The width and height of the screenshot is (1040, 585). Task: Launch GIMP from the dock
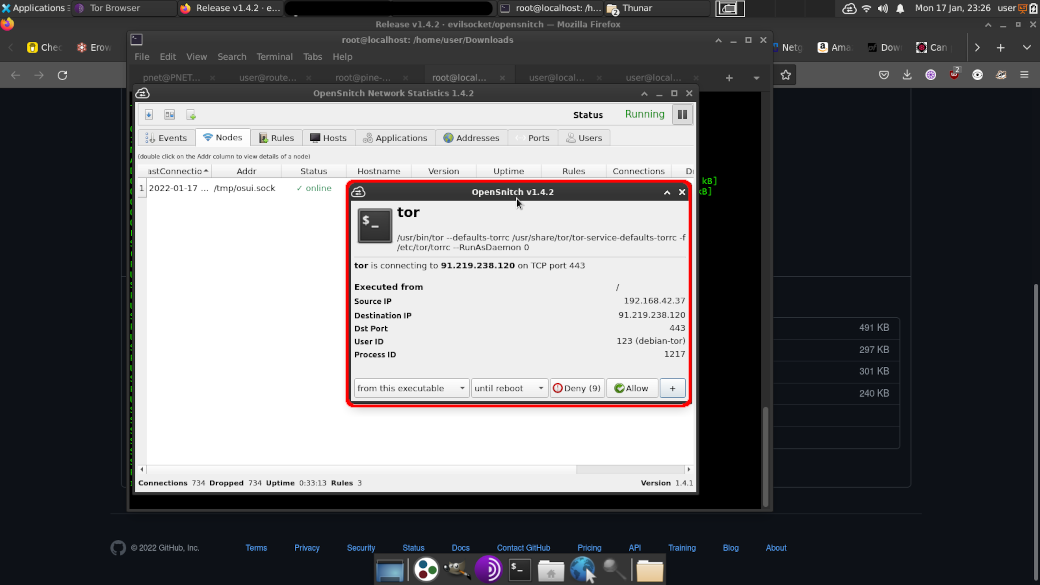coord(457,570)
